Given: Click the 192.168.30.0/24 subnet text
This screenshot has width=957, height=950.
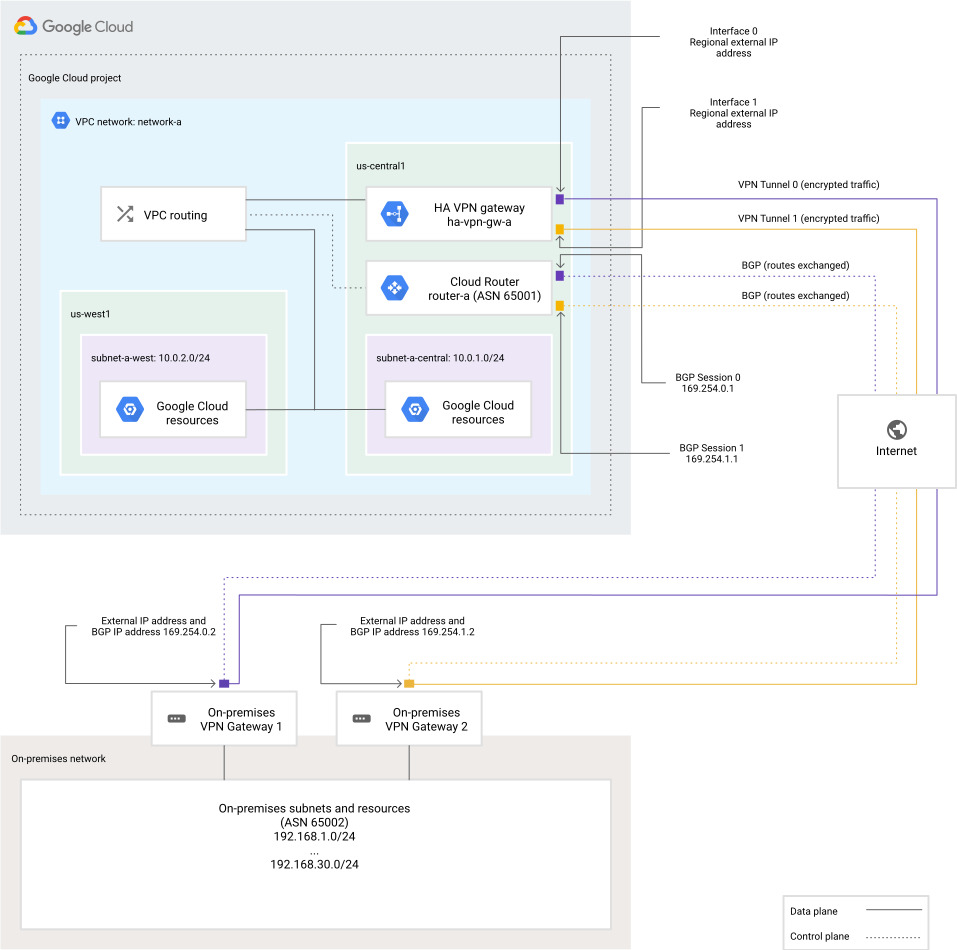Looking at the screenshot, I should (x=314, y=864).
